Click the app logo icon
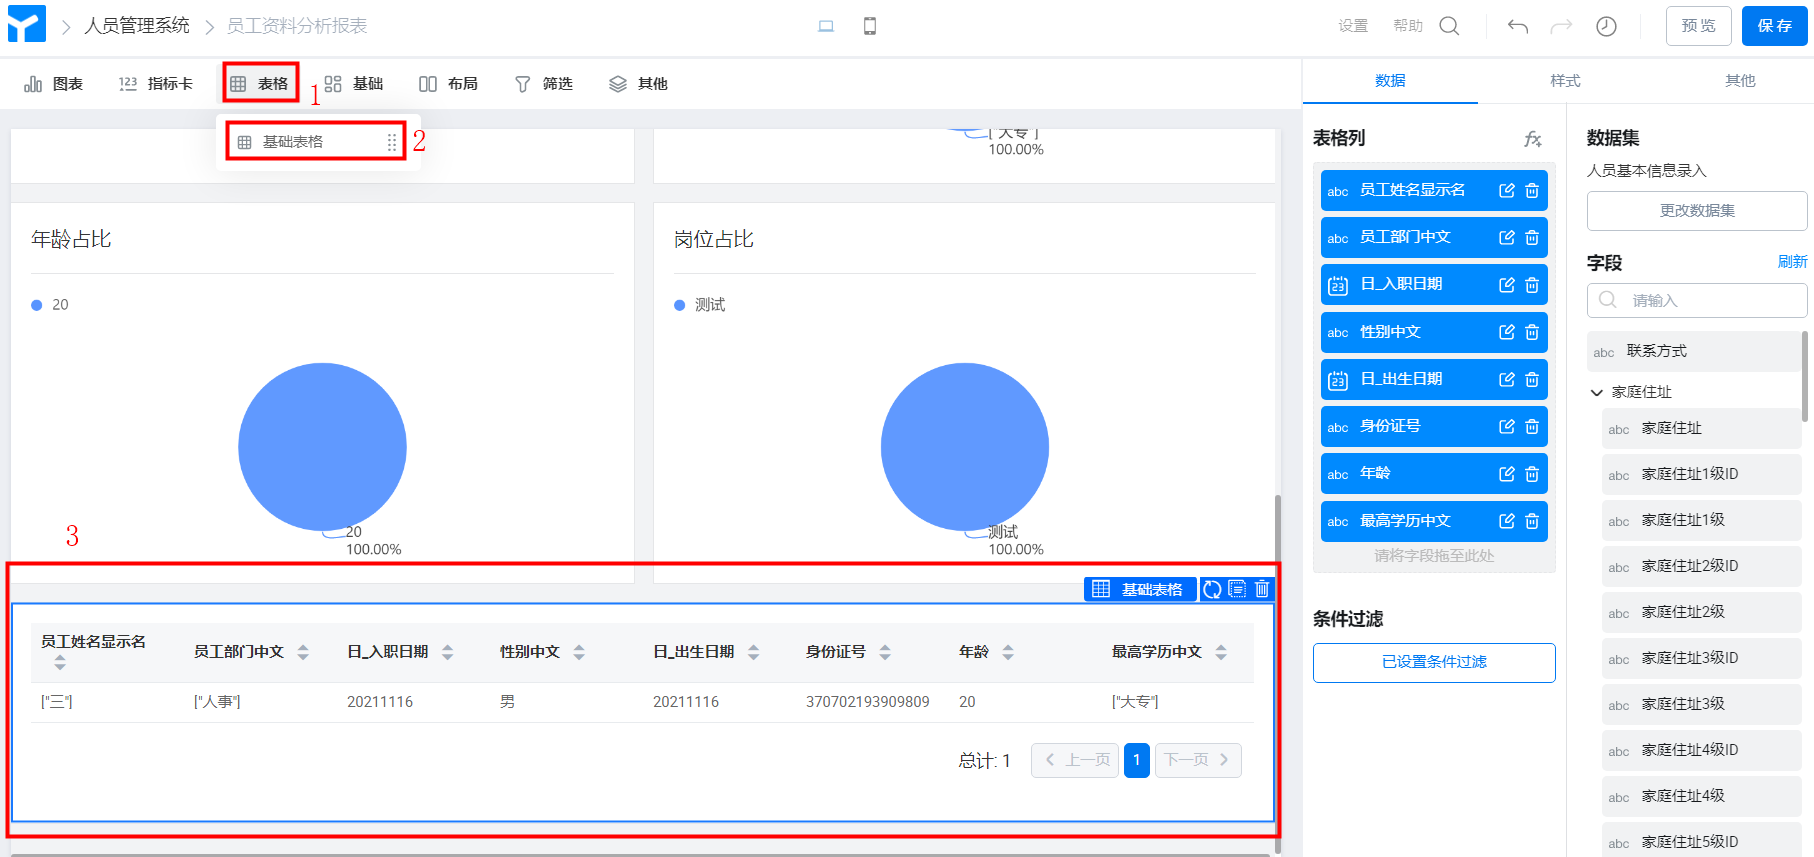1814x857 pixels. 27,24
